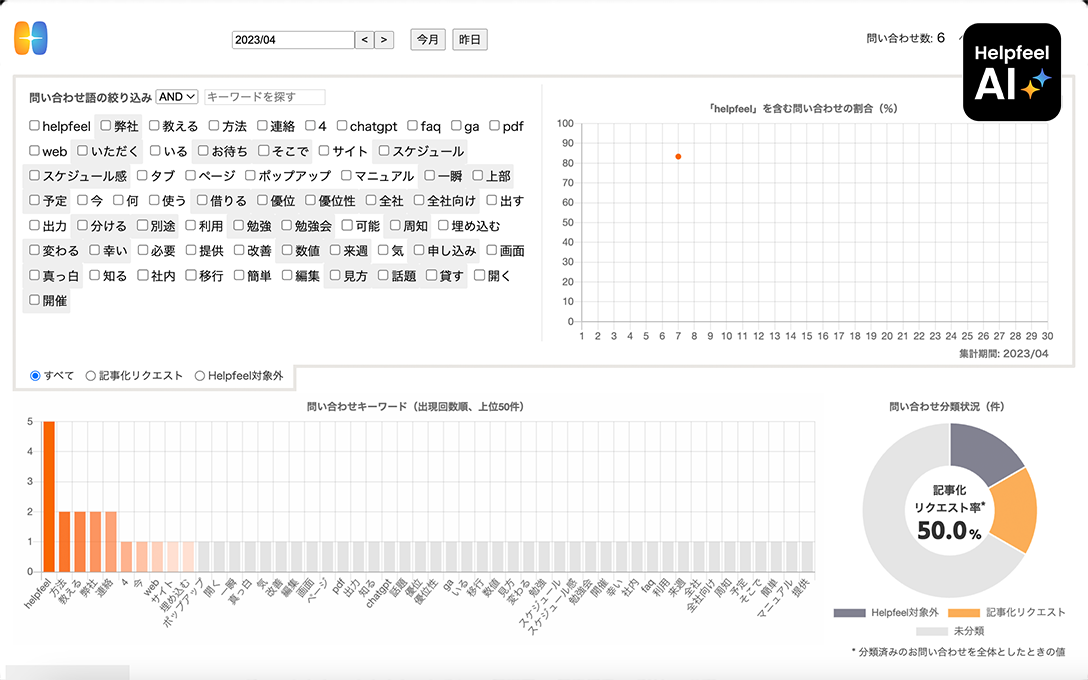
Task: Open the Helpfeel AI badge
Action: (x=1012, y=72)
